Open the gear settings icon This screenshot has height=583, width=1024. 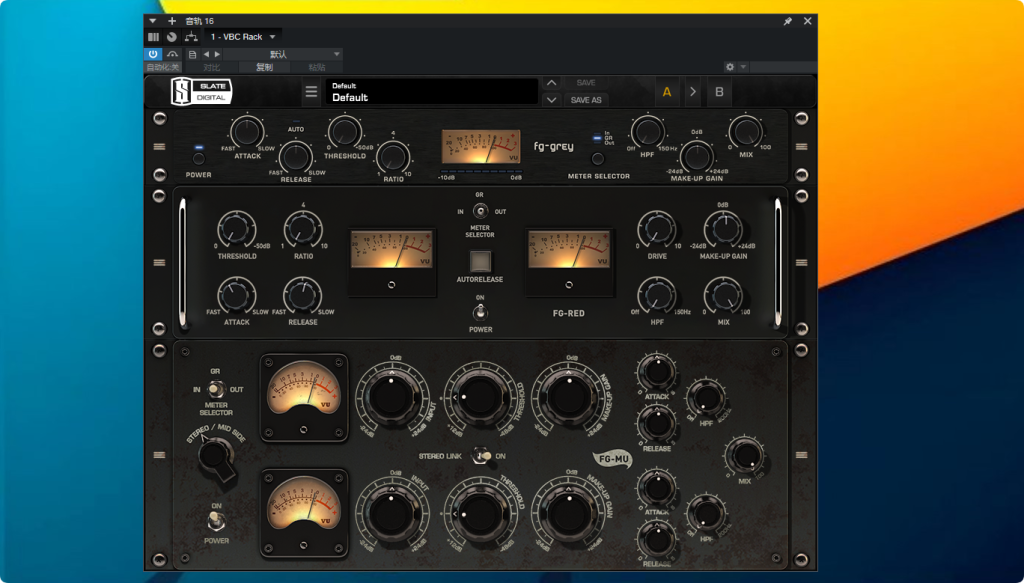(730, 67)
